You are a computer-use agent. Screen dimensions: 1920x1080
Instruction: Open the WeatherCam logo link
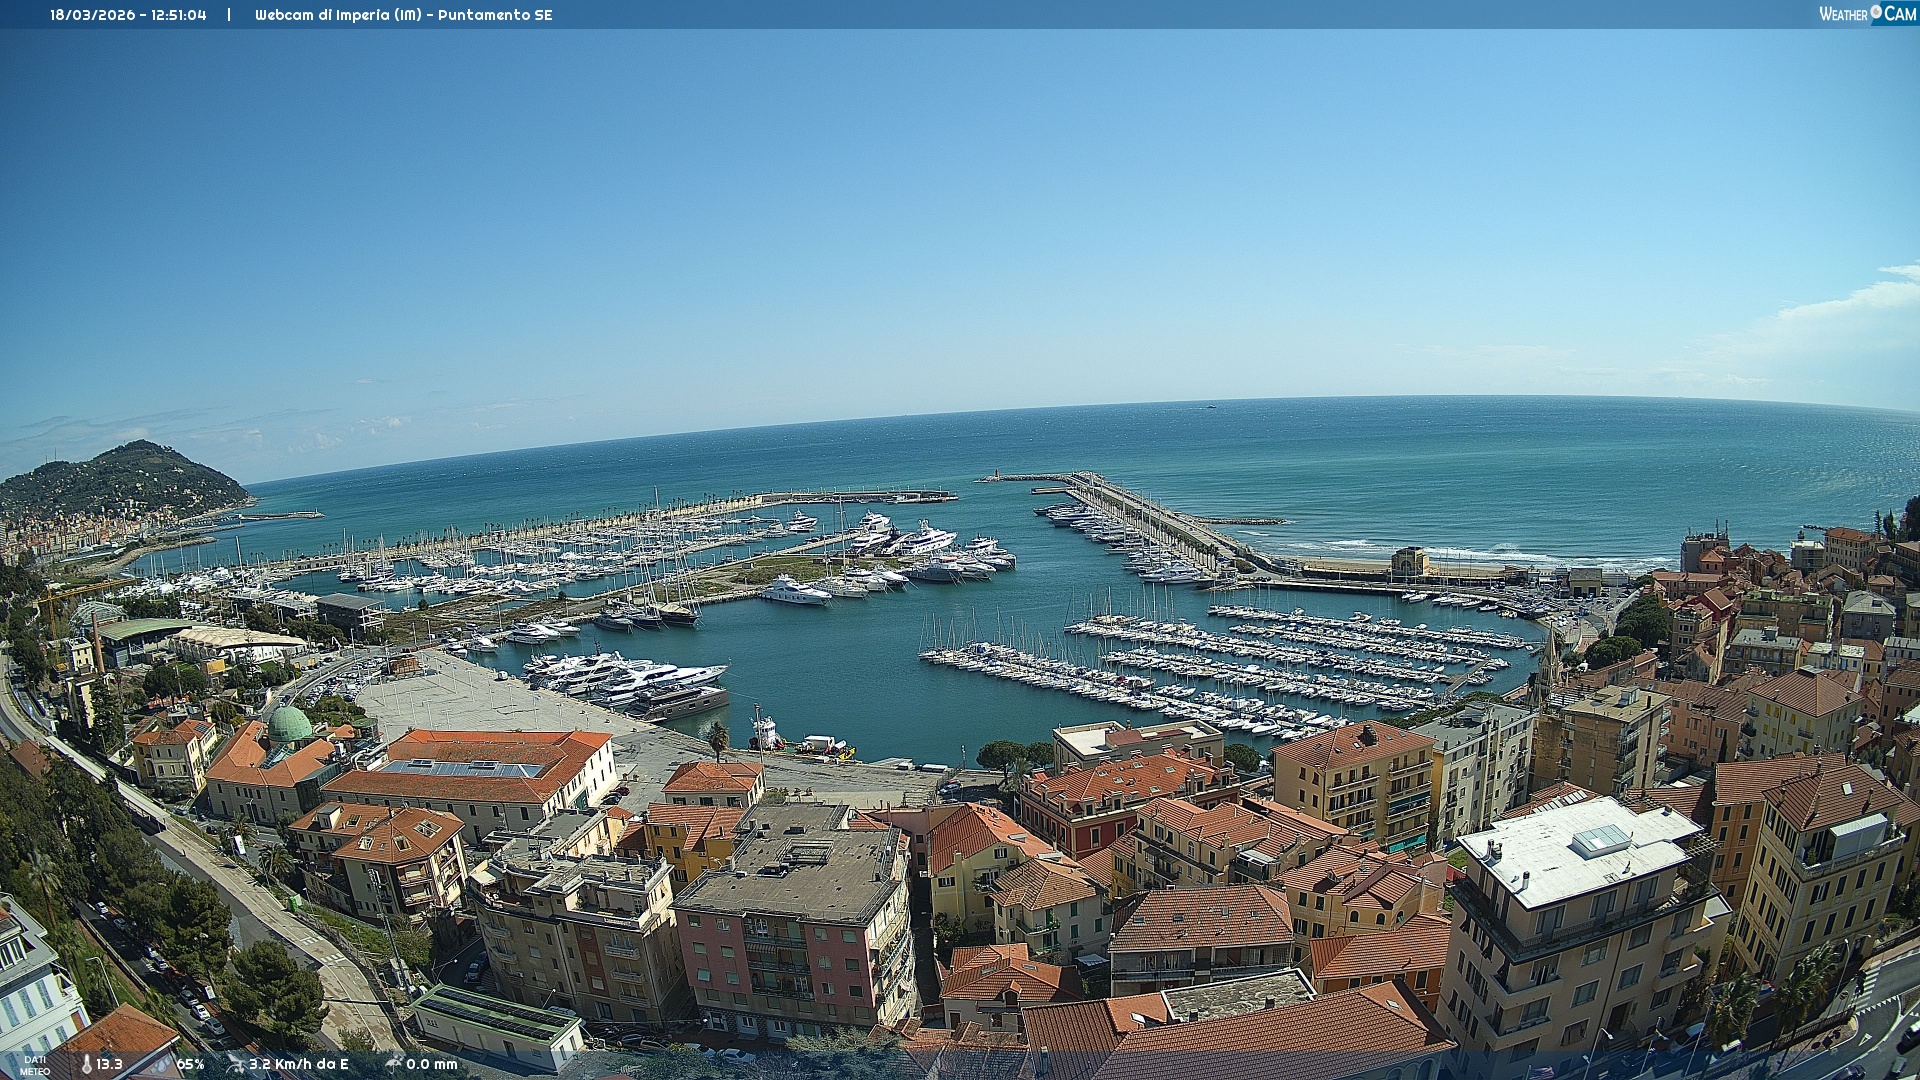[1866, 13]
